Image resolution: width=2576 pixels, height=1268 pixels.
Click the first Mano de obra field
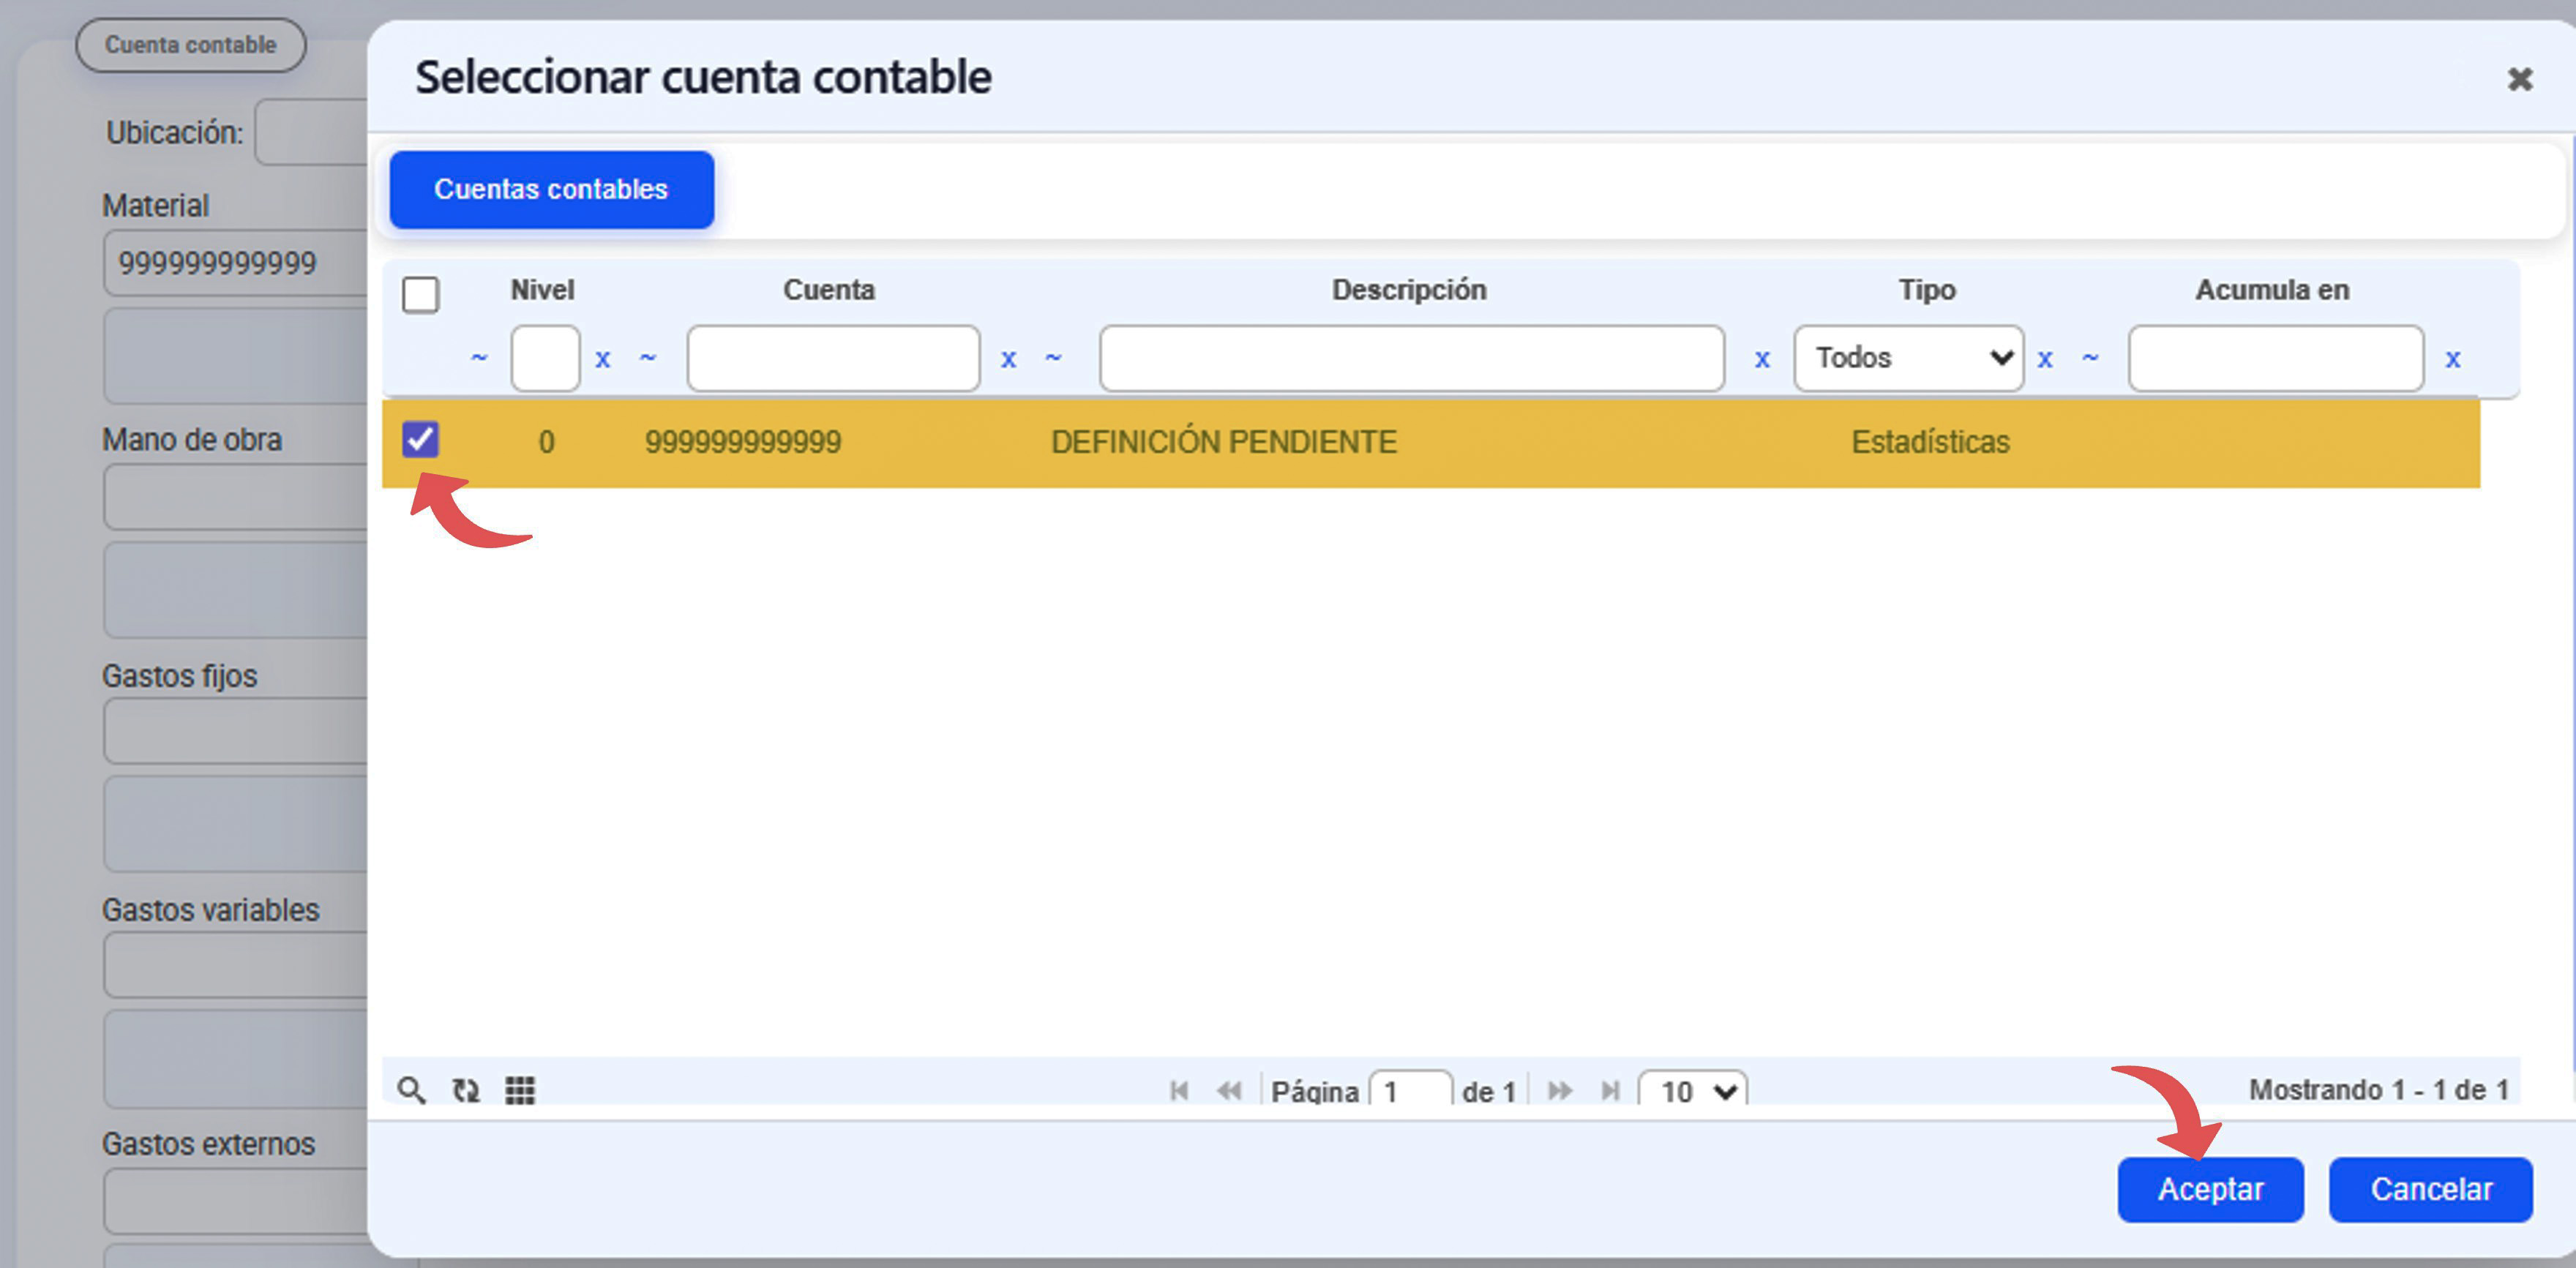[236, 497]
